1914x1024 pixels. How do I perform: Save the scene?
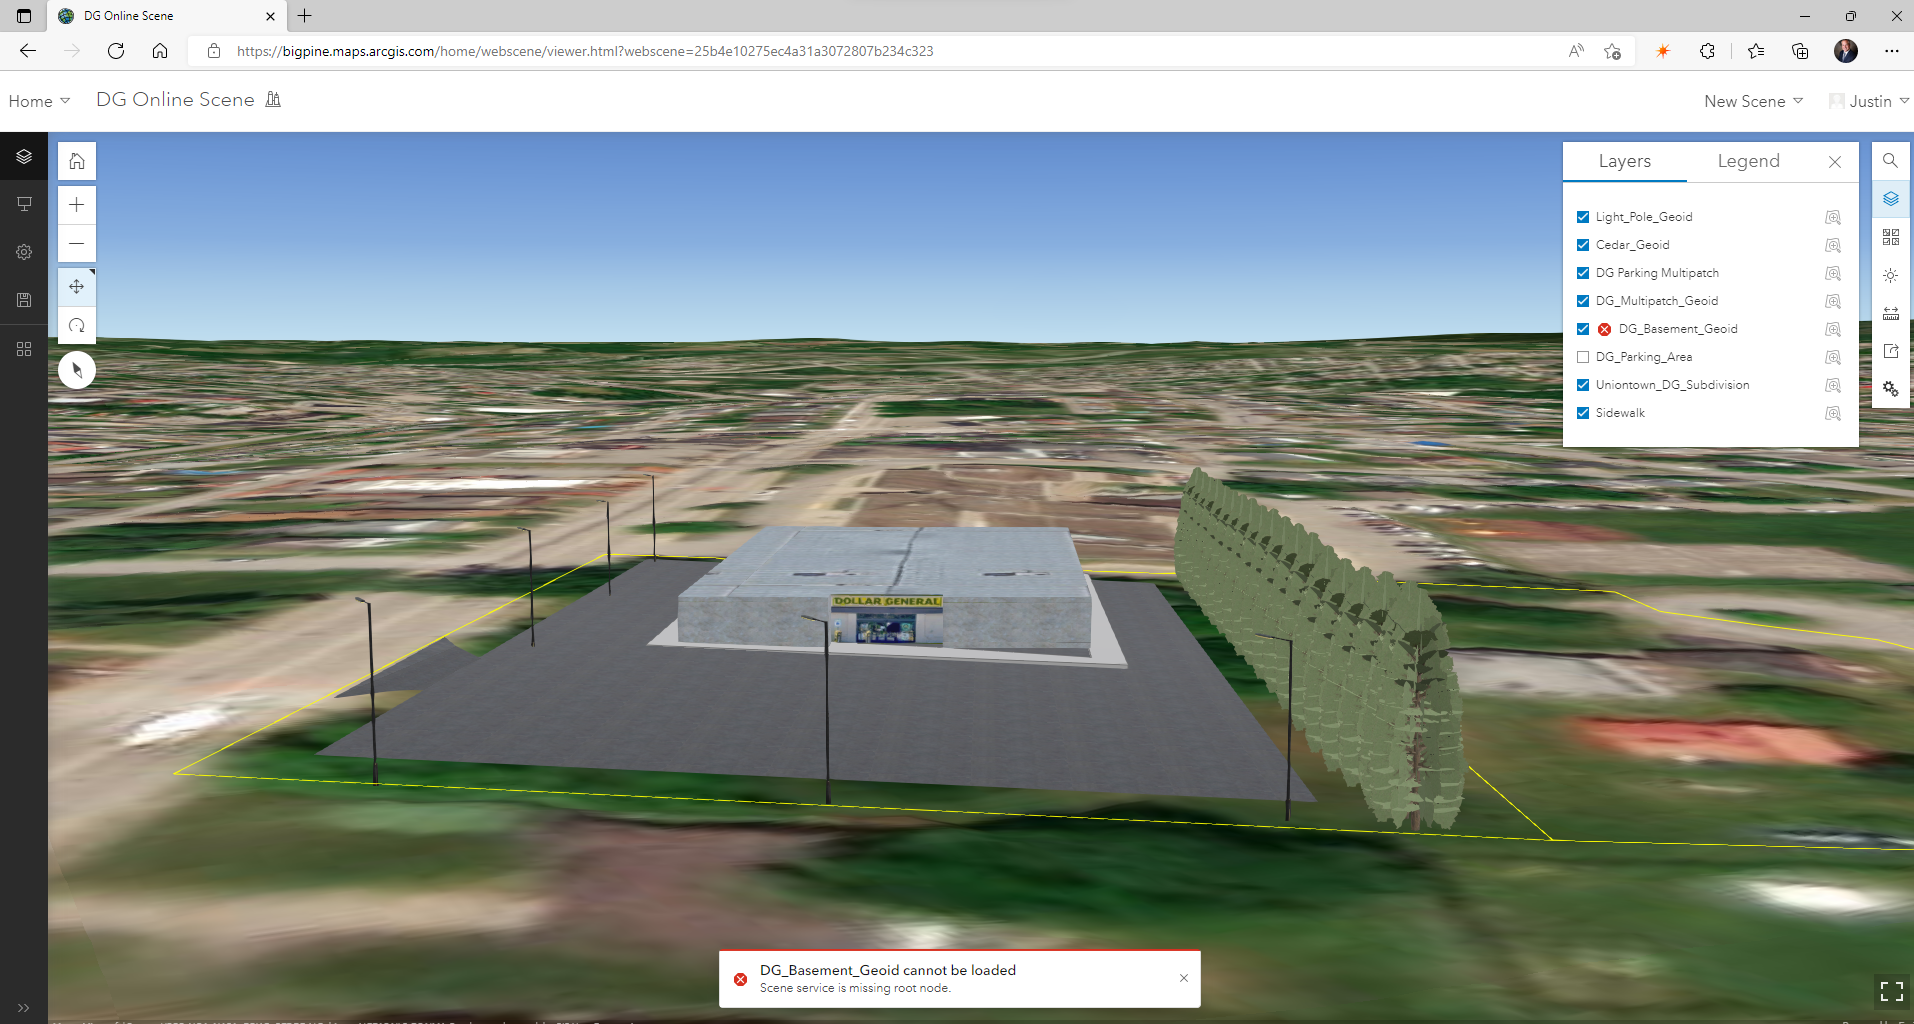(x=24, y=299)
